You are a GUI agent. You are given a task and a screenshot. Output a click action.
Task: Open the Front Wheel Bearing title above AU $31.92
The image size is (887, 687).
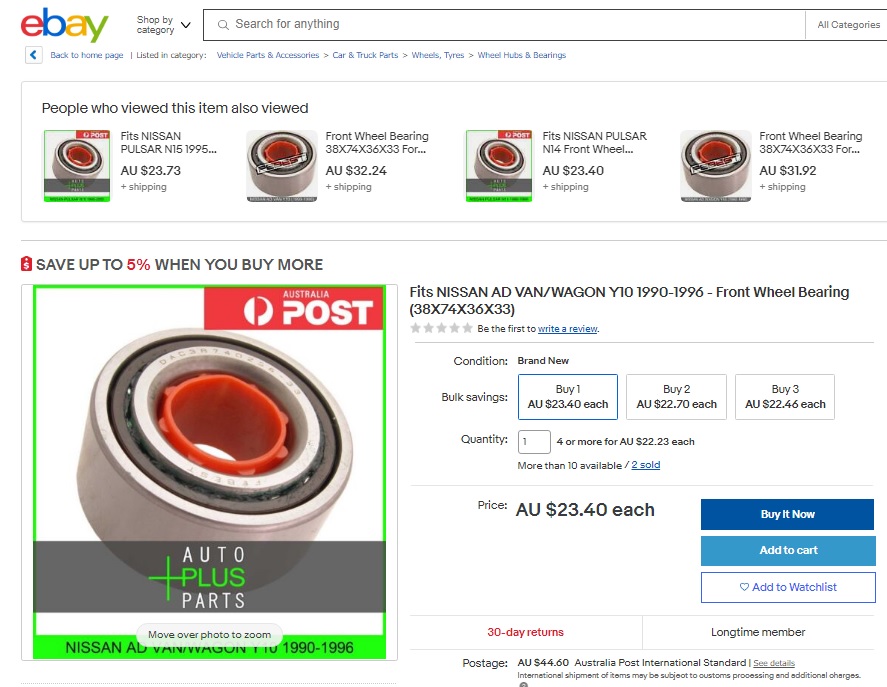coord(811,143)
